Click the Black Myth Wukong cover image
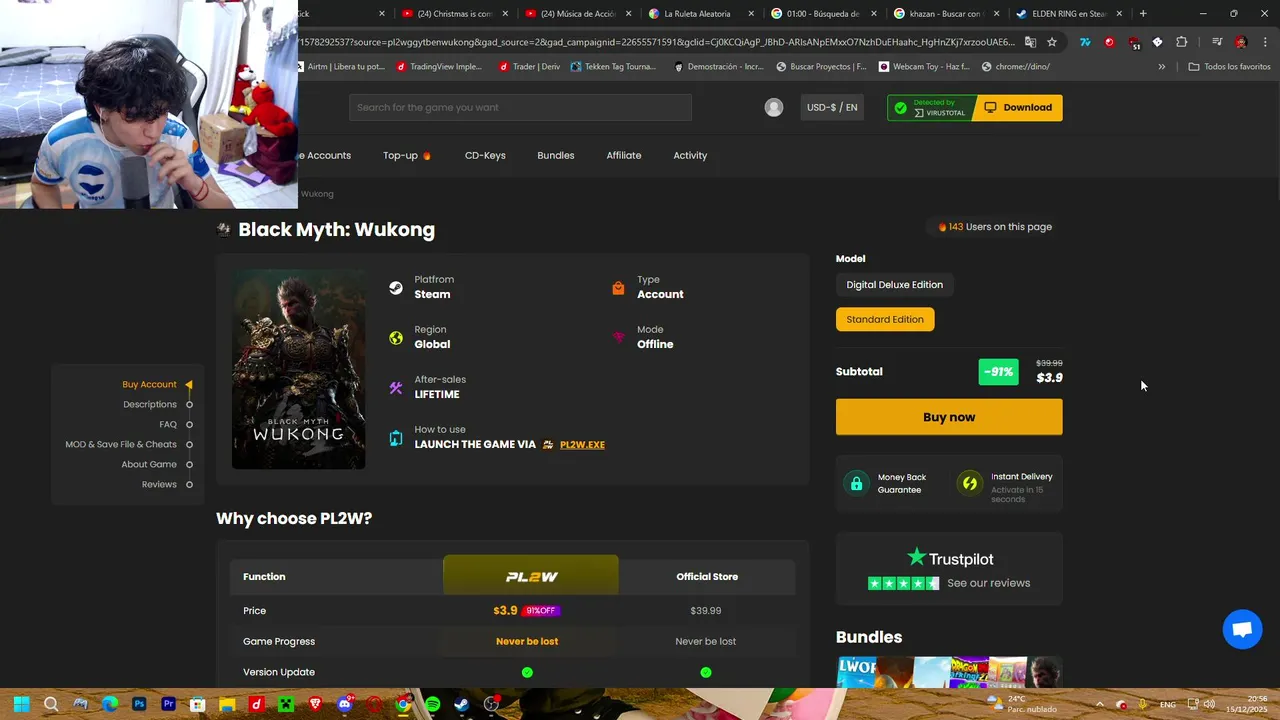This screenshot has width=1280, height=720. [298, 369]
